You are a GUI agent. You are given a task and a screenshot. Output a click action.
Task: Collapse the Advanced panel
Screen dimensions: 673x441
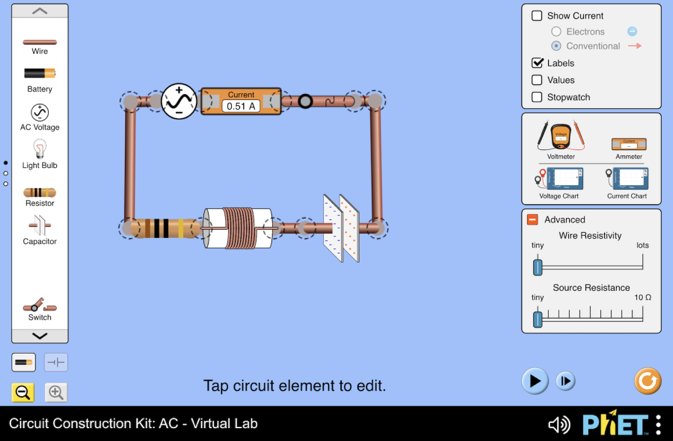point(532,219)
